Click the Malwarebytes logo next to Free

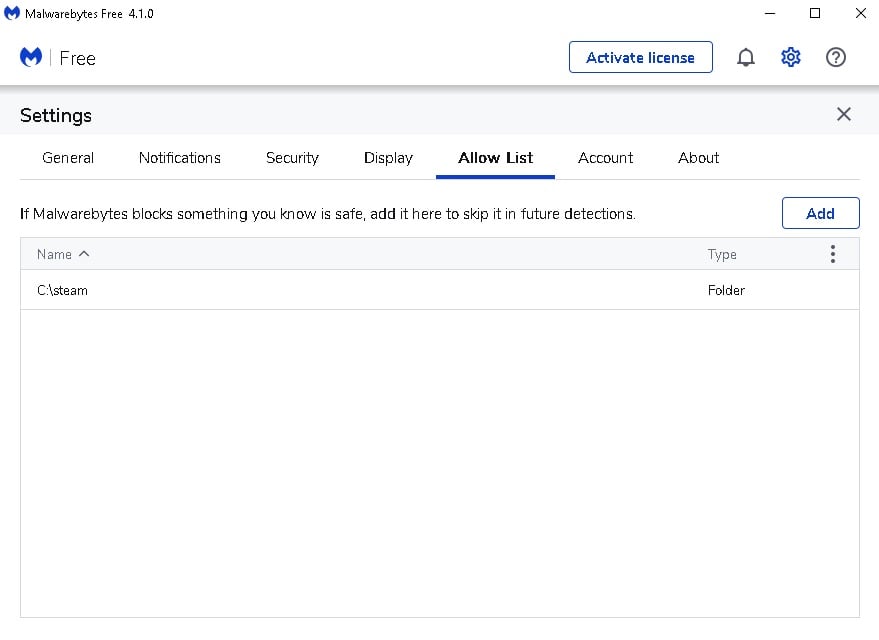click(31, 57)
